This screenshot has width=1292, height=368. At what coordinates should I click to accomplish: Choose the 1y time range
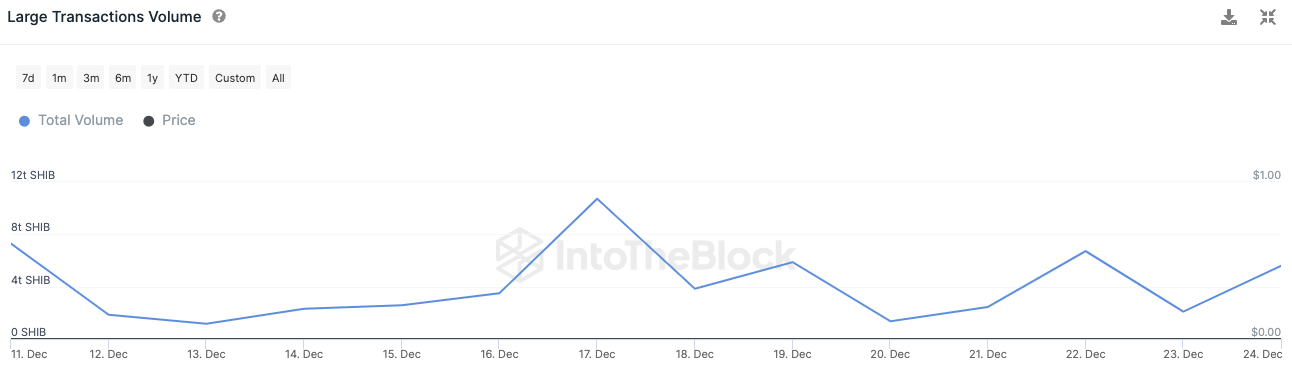tap(152, 78)
